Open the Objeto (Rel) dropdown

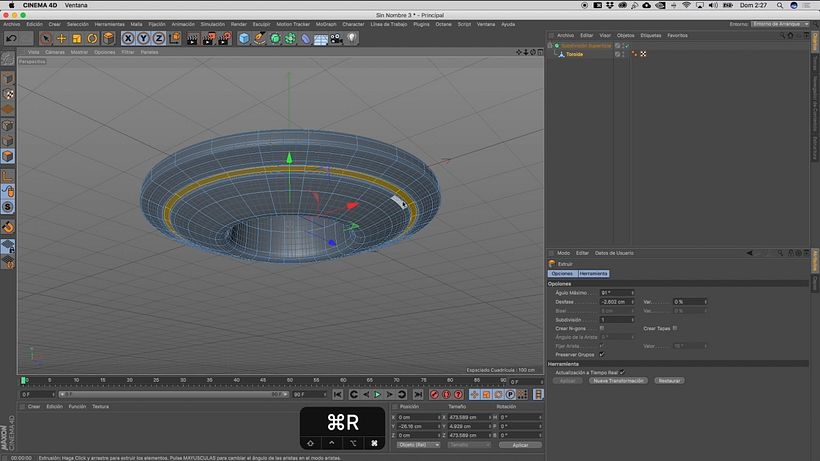click(418, 445)
